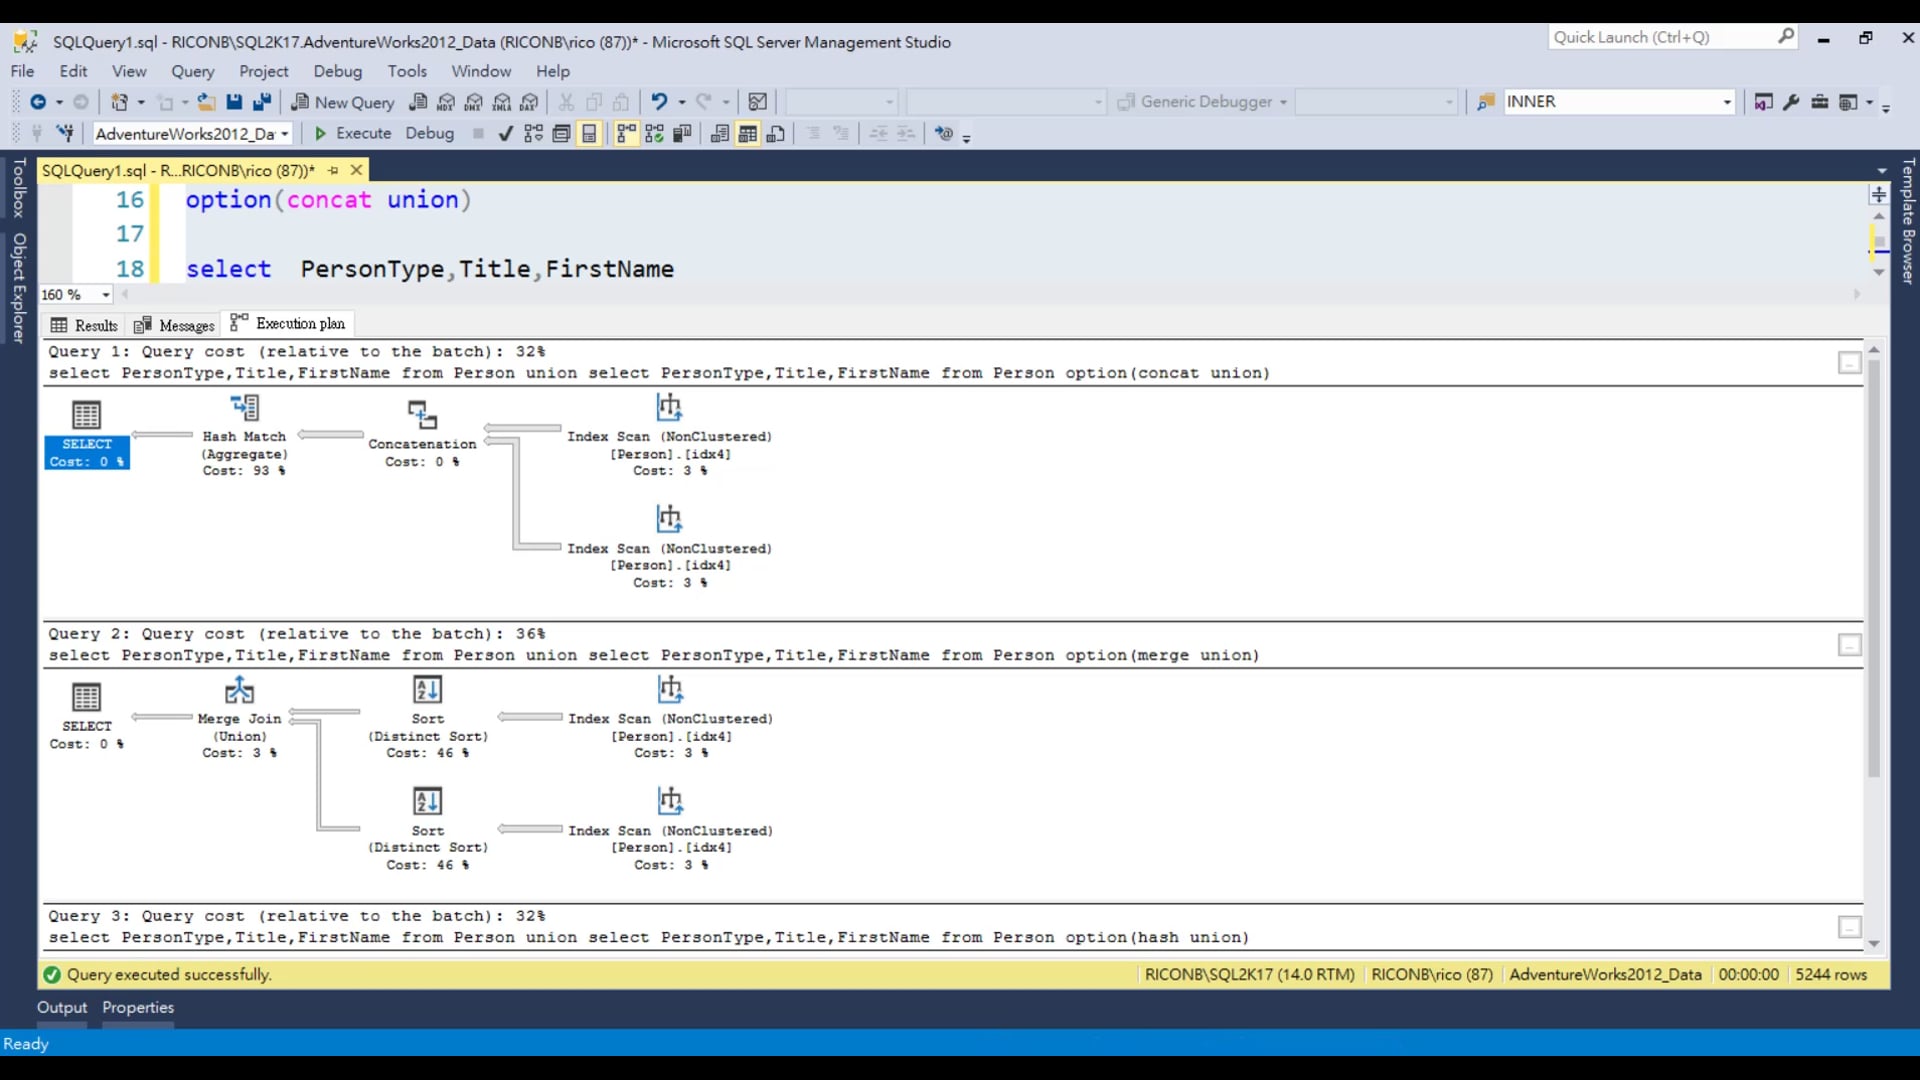Expand the INNER find combo box
1920x1080 pixels.
coord(1726,102)
